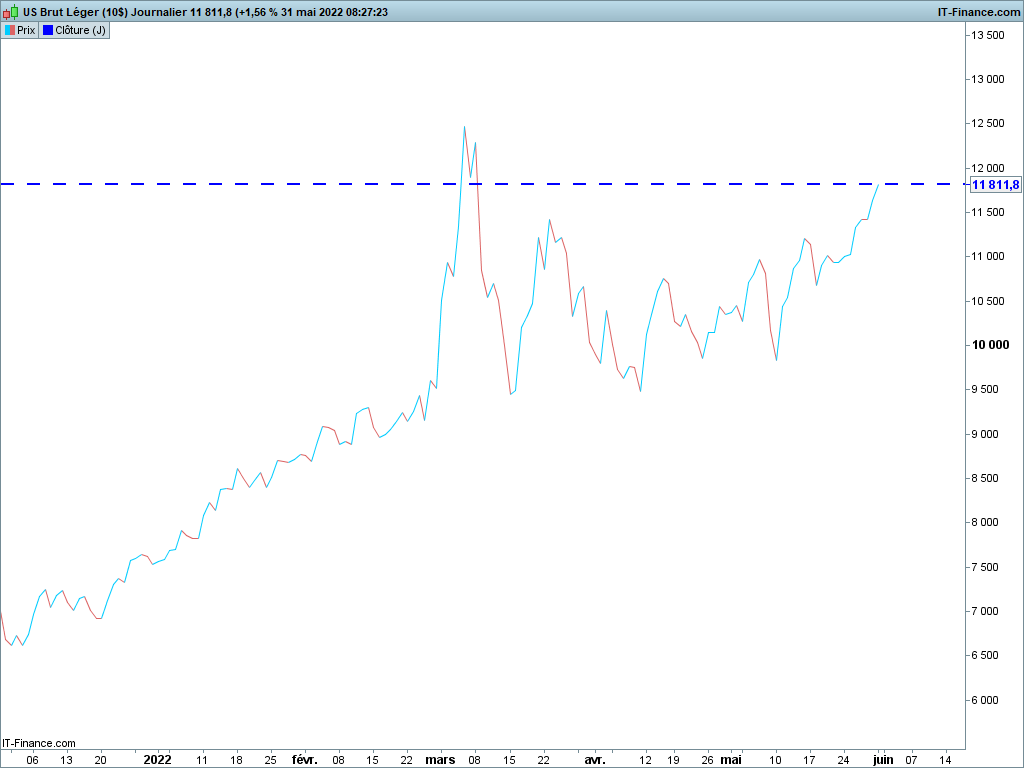This screenshot has height=768, width=1024.
Task: Click the timestamp 31 mai 2022 08:27:23
Action: [x=334, y=12]
